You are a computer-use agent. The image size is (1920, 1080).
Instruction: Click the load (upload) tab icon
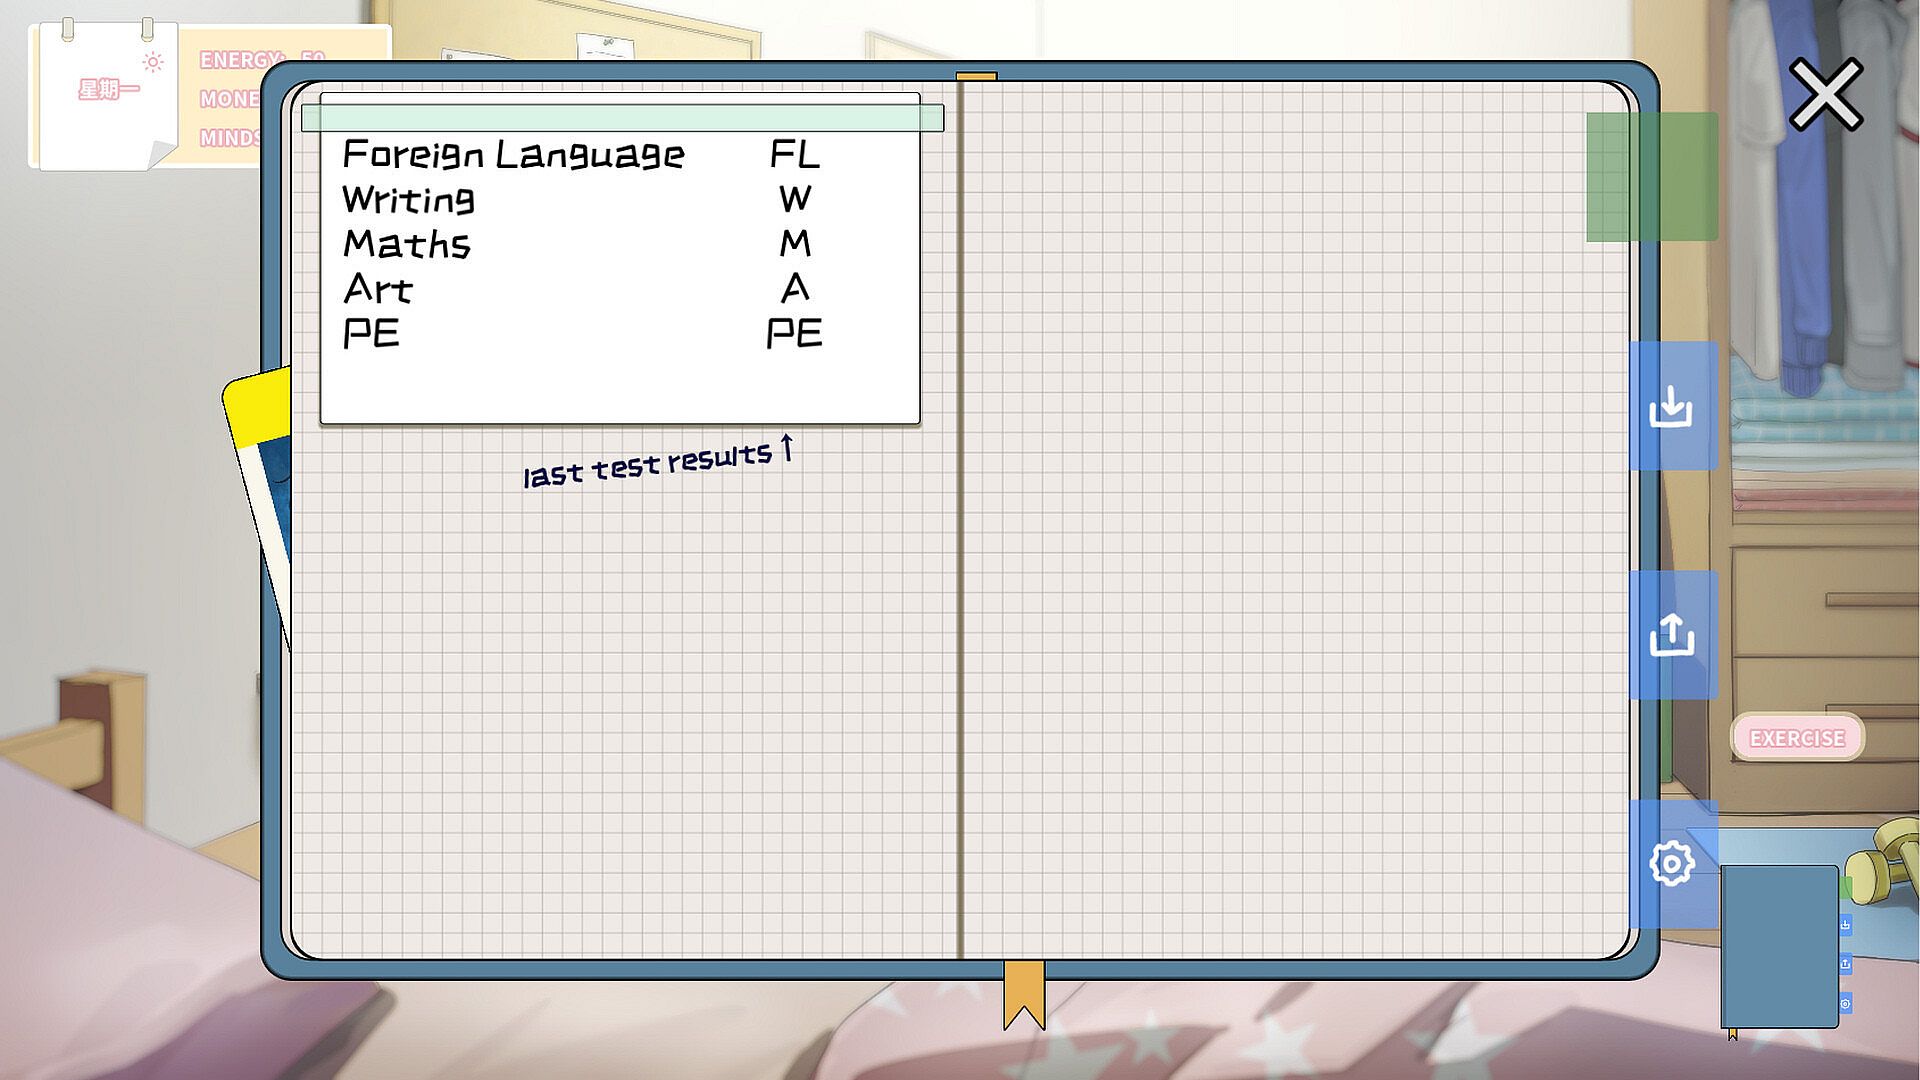coord(1671,635)
